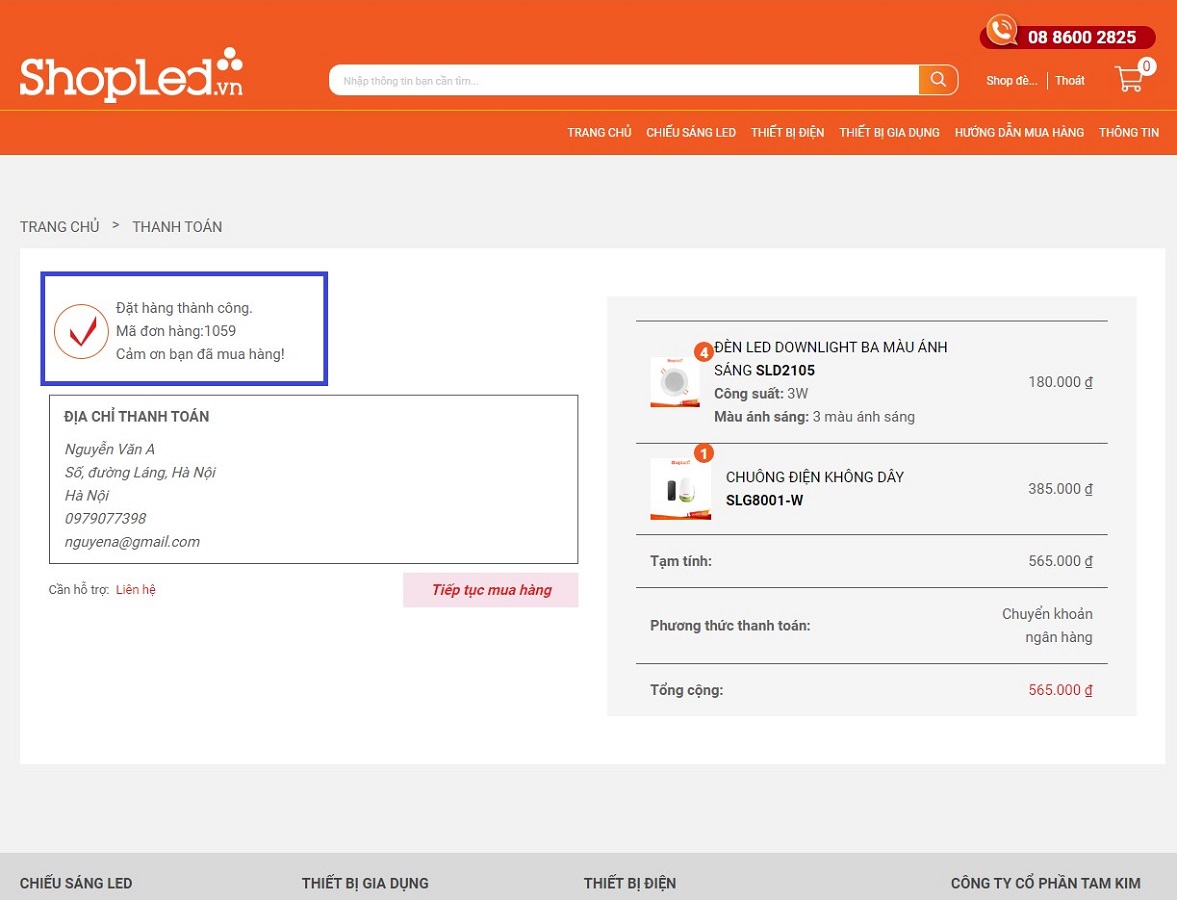The height and width of the screenshot is (900, 1177).
Task: Open the Thiết Bị Gia Dụng menu
Action: pyautogui.click(x=889, y=133)
